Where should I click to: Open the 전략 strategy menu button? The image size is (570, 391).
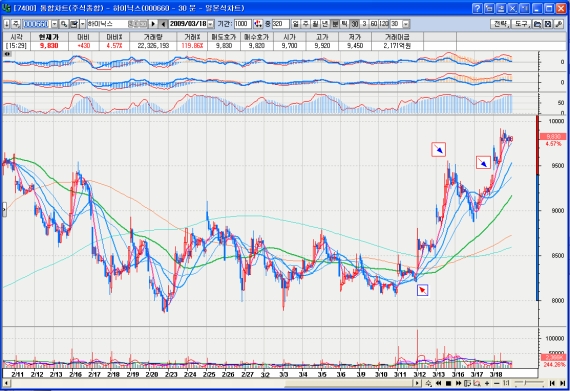[x=500, y=24]
